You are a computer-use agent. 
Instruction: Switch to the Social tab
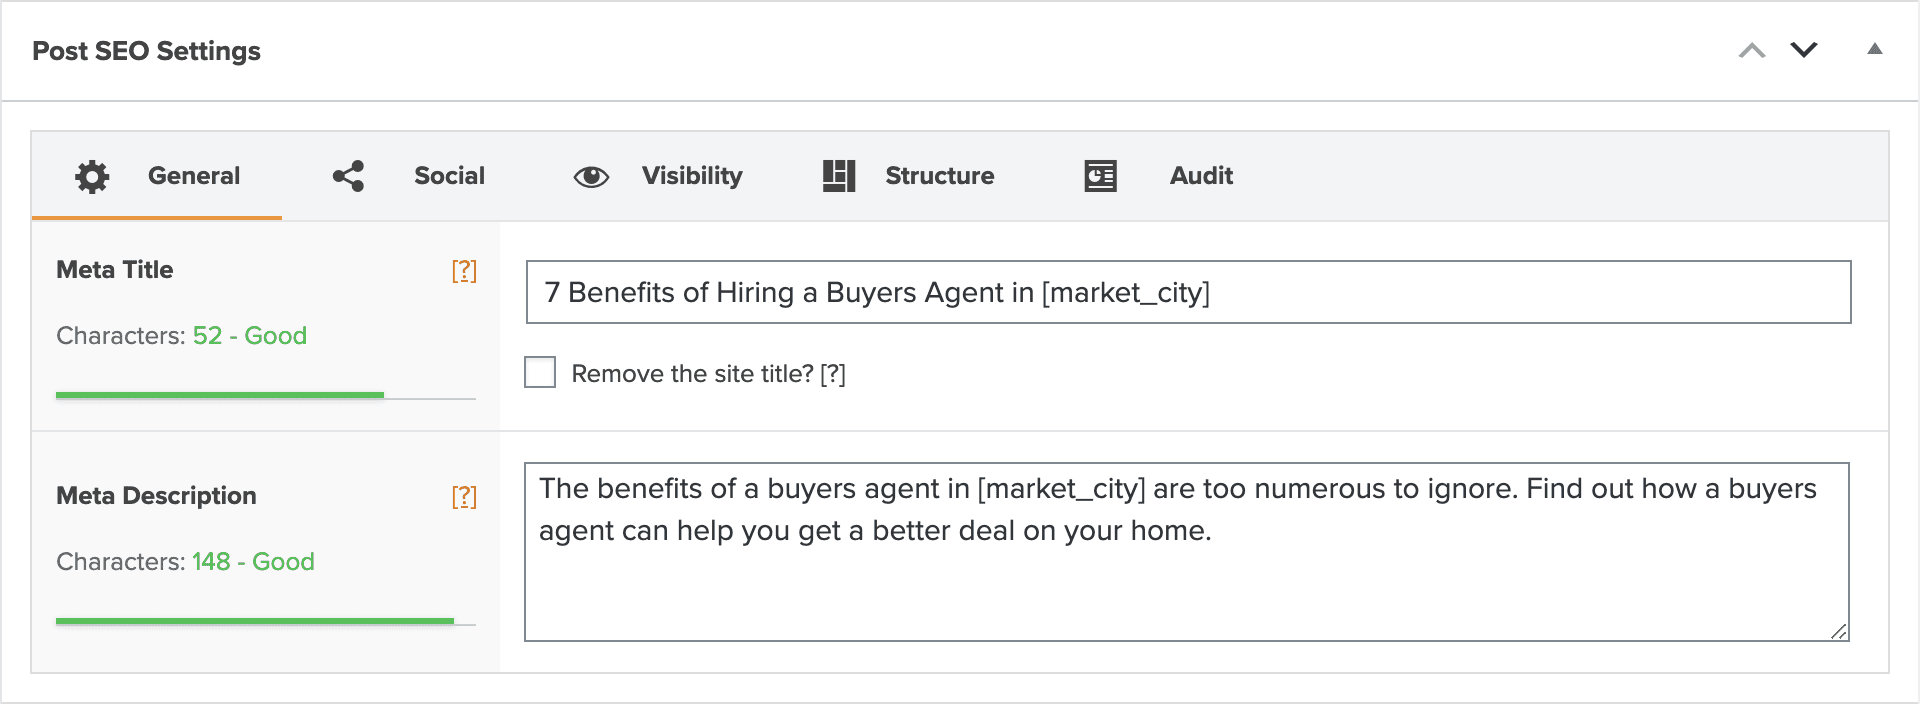point(449,176)
